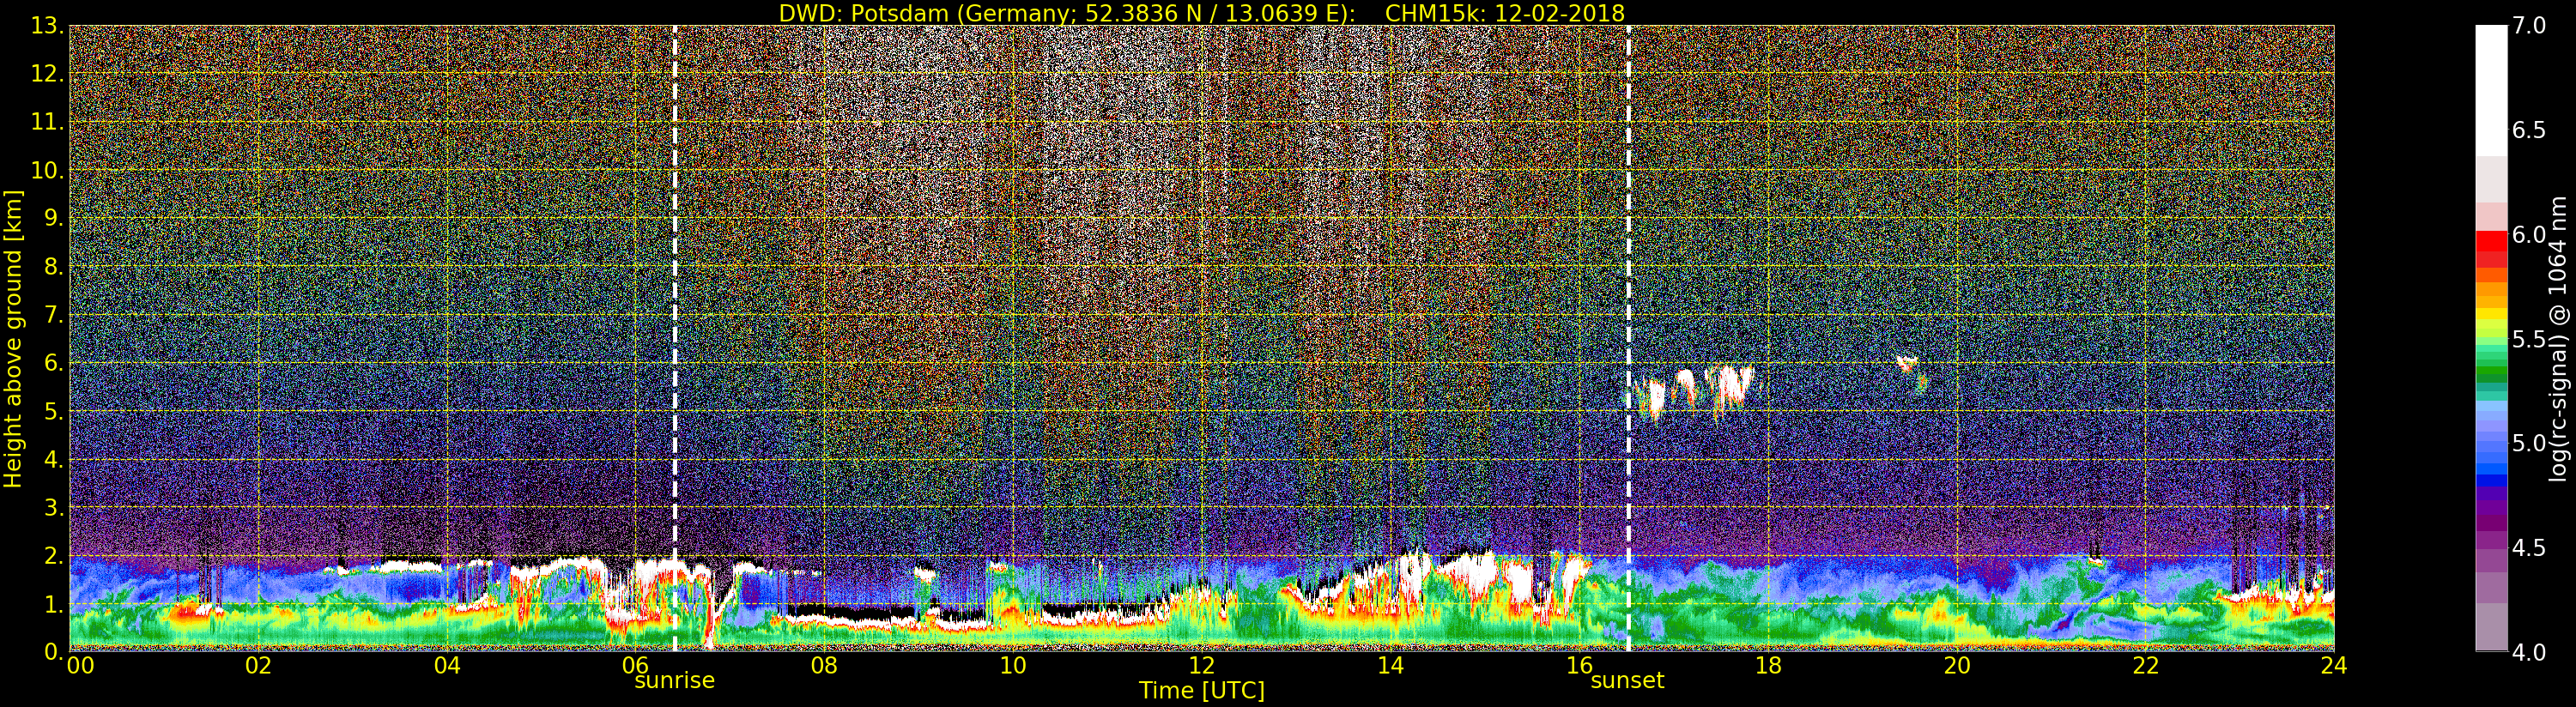Click the "8." height axis tick label

point(52,267)
